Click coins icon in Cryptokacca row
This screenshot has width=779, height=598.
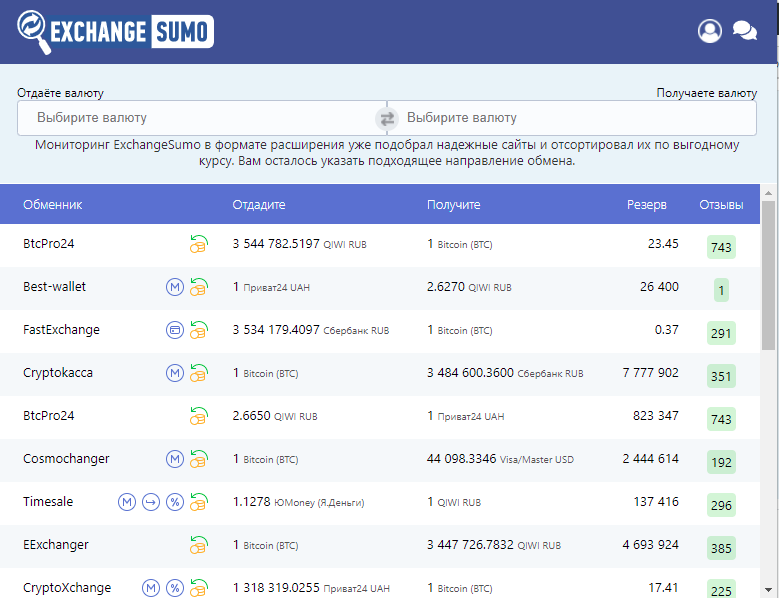(199, 373)
